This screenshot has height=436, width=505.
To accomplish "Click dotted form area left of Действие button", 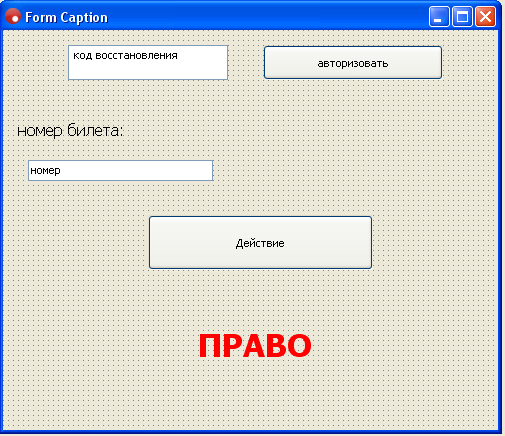I will click(x=76, y=242).
